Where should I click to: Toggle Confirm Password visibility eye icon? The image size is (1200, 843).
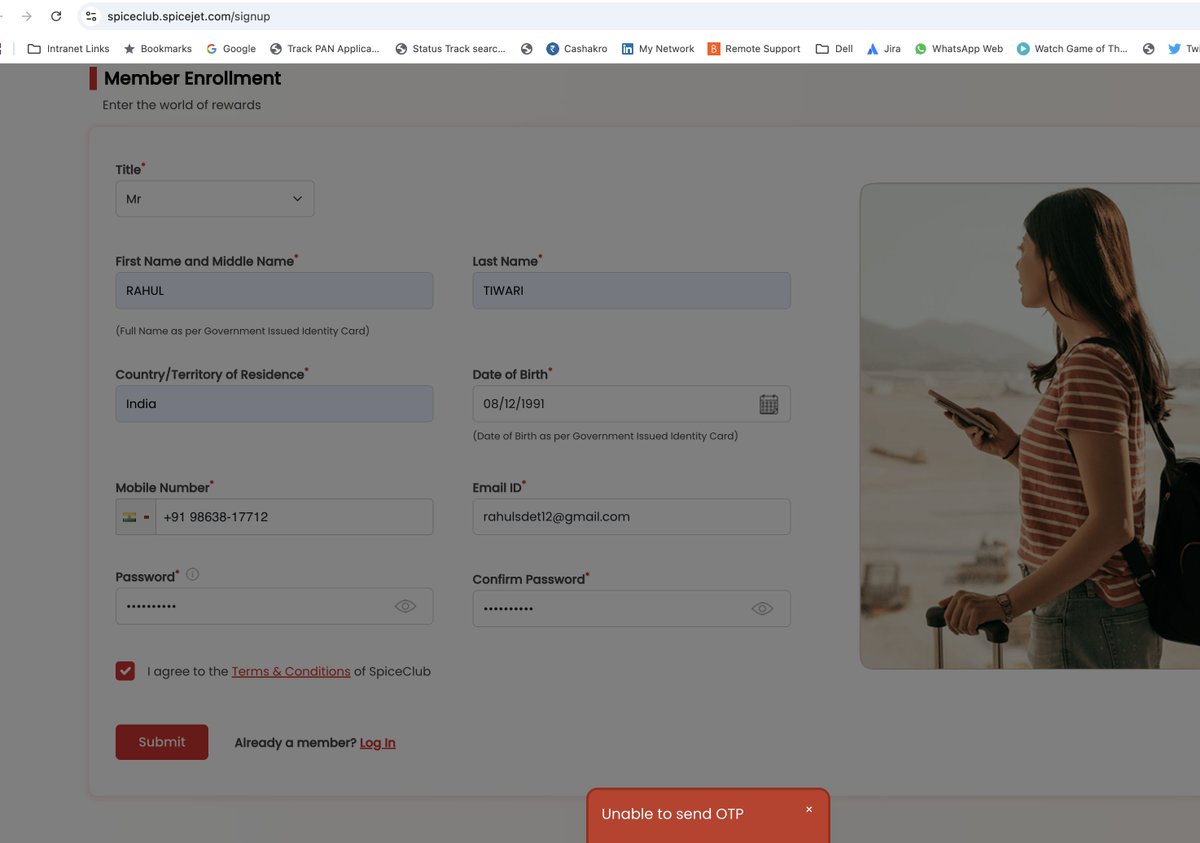[762, 609]
